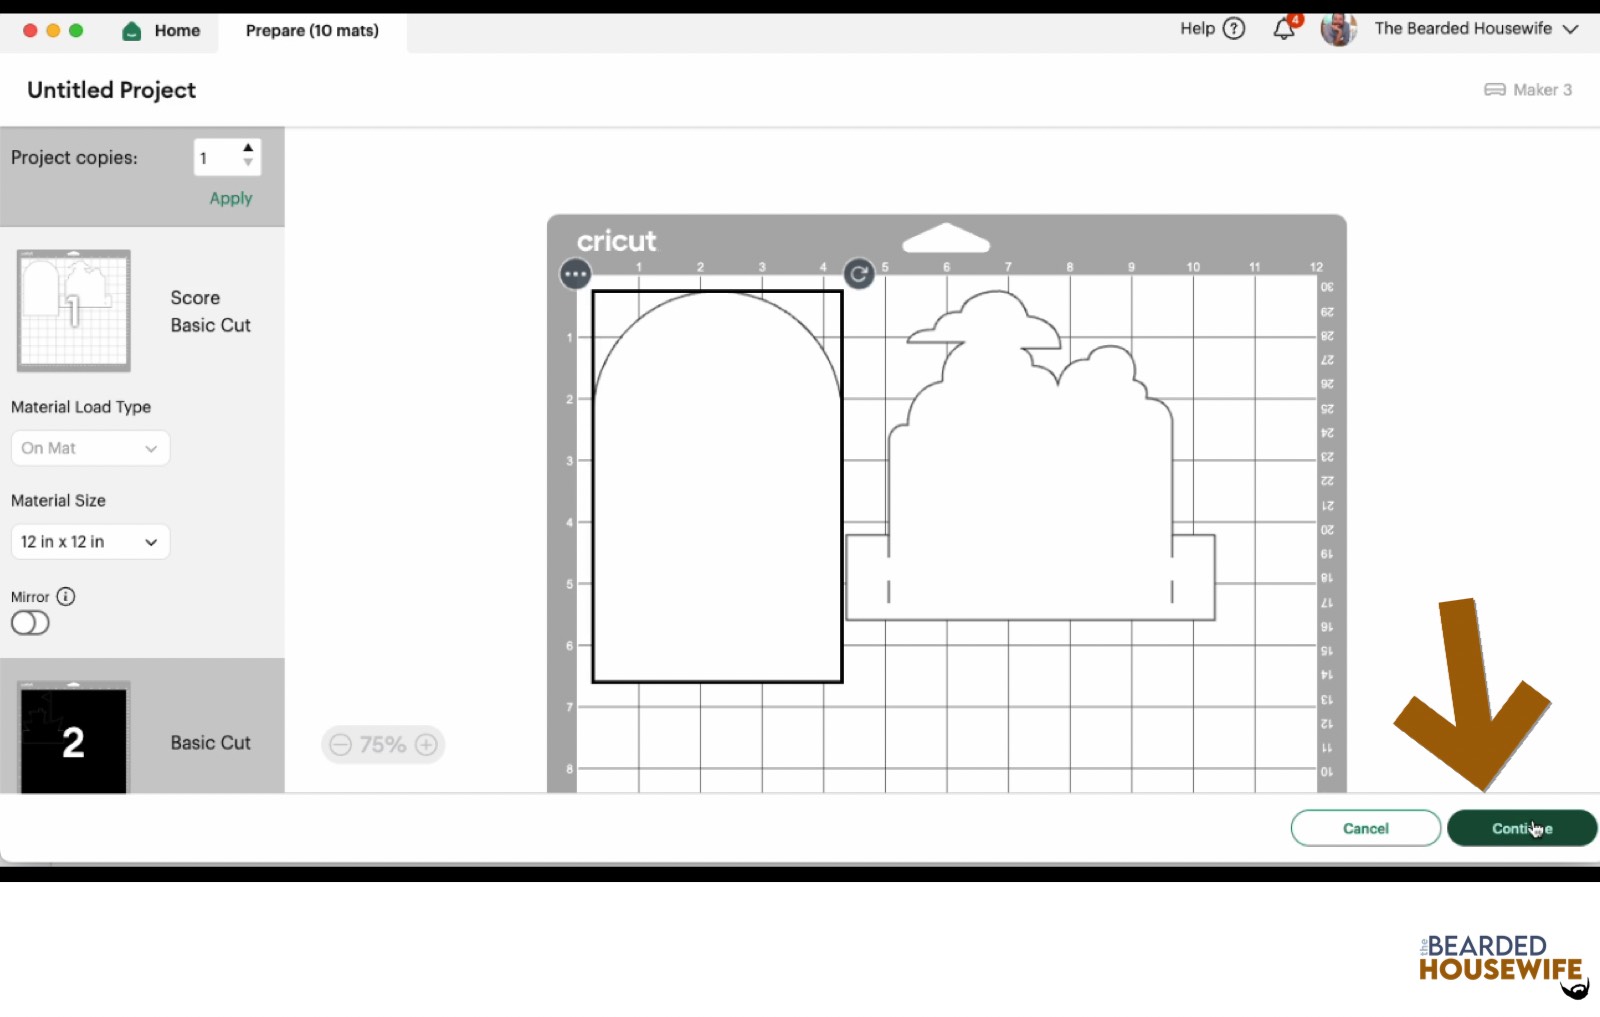Viewport: 1600px width, 1017px height.
Task: Click the Cancel button
Action: click(x=1366, y=828)
